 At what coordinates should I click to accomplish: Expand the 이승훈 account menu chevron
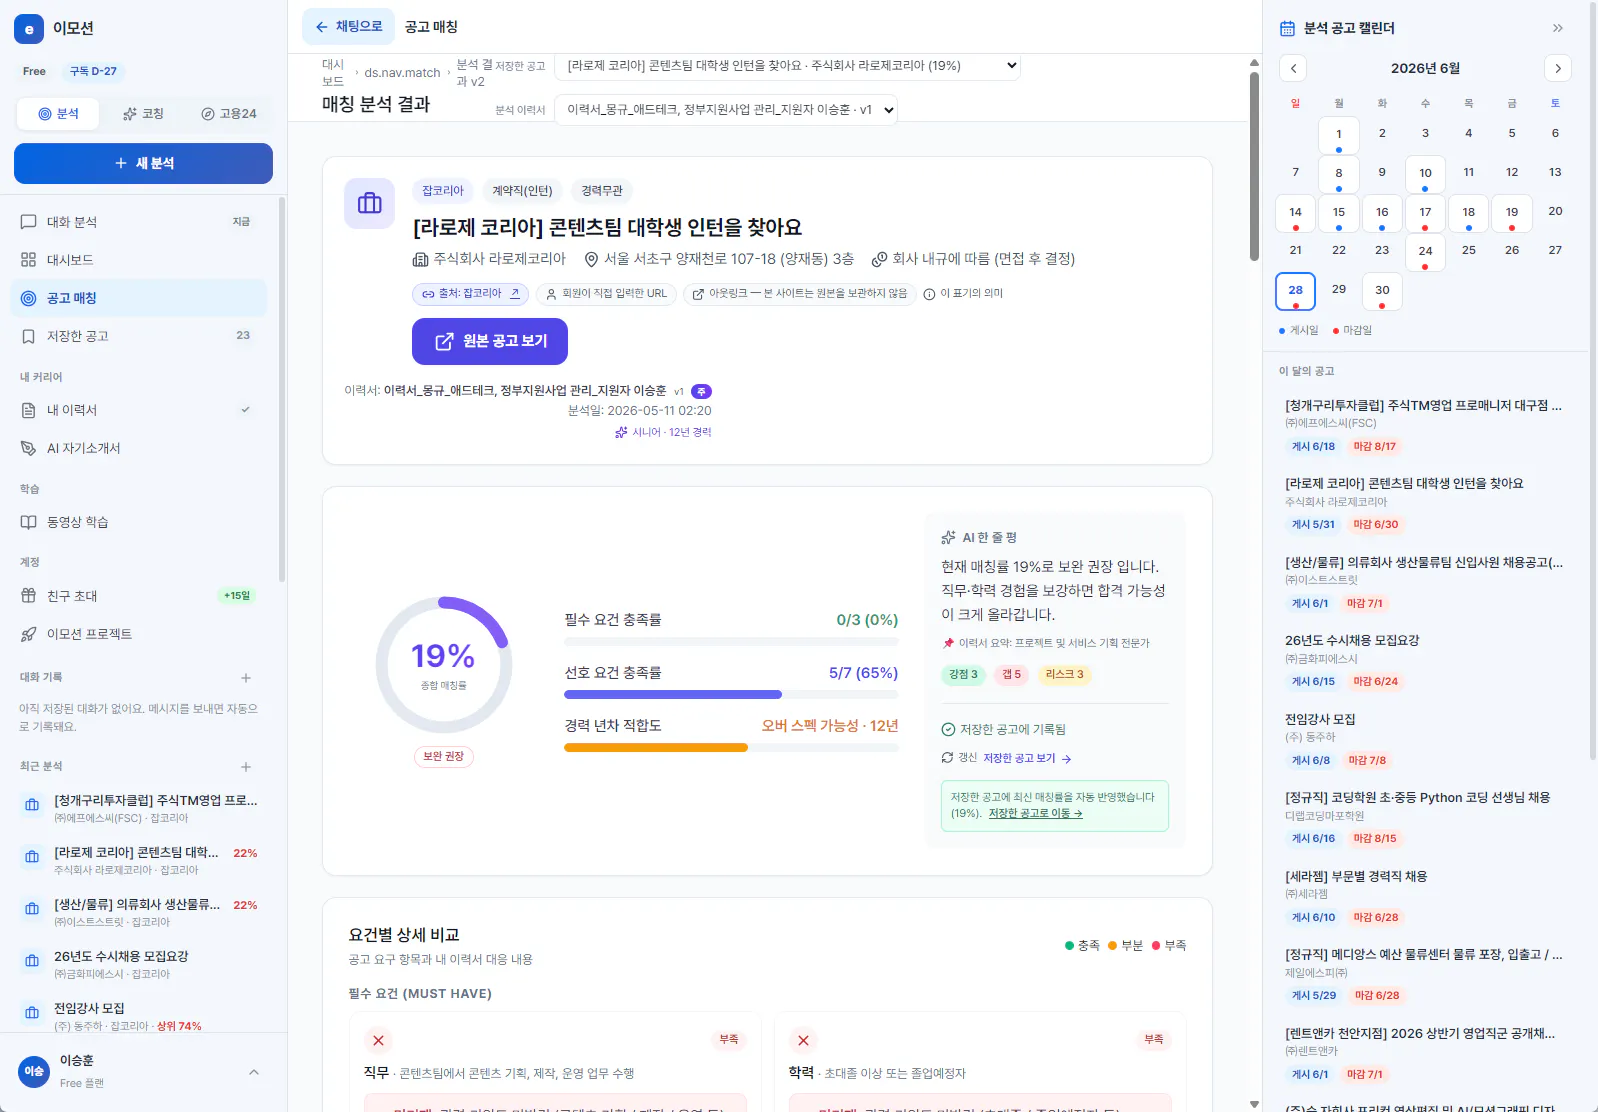[x=254, y=1072]
